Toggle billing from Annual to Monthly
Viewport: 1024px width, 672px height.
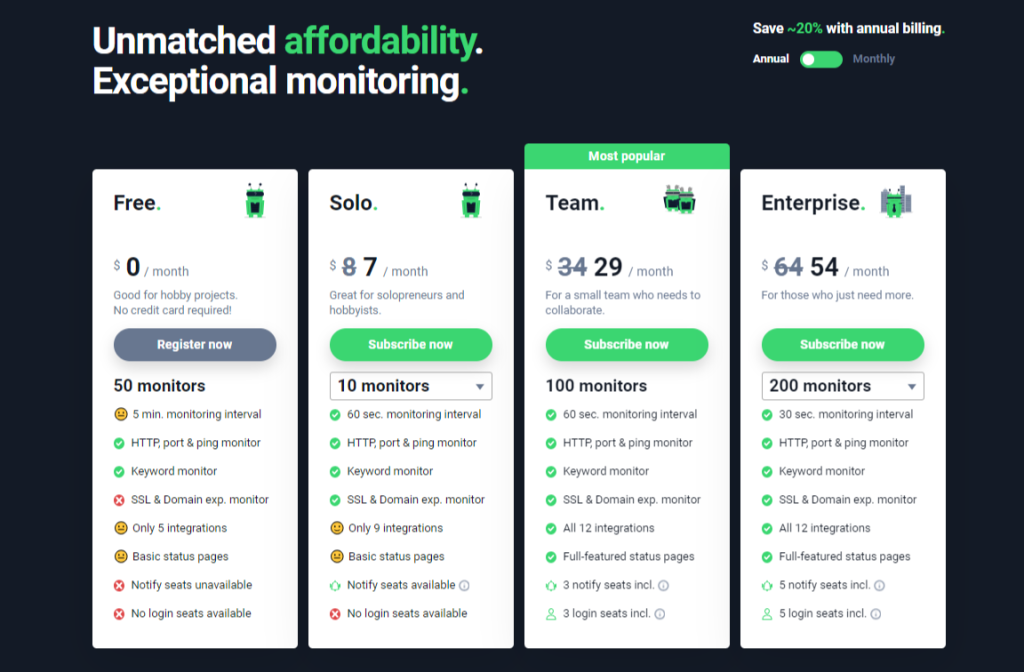pos(820,59)
